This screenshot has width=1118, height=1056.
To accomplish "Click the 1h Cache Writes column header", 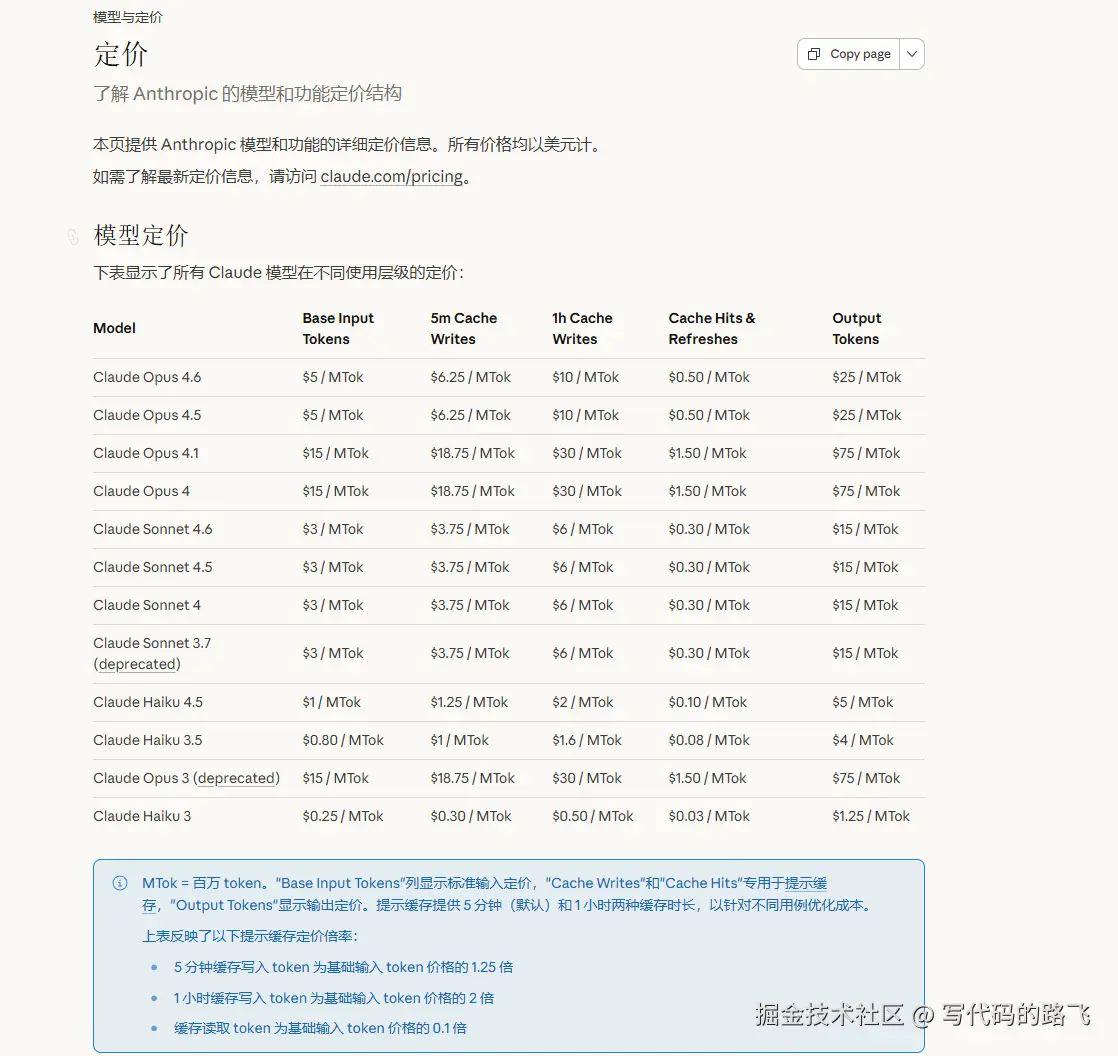I will coord(582,329).
